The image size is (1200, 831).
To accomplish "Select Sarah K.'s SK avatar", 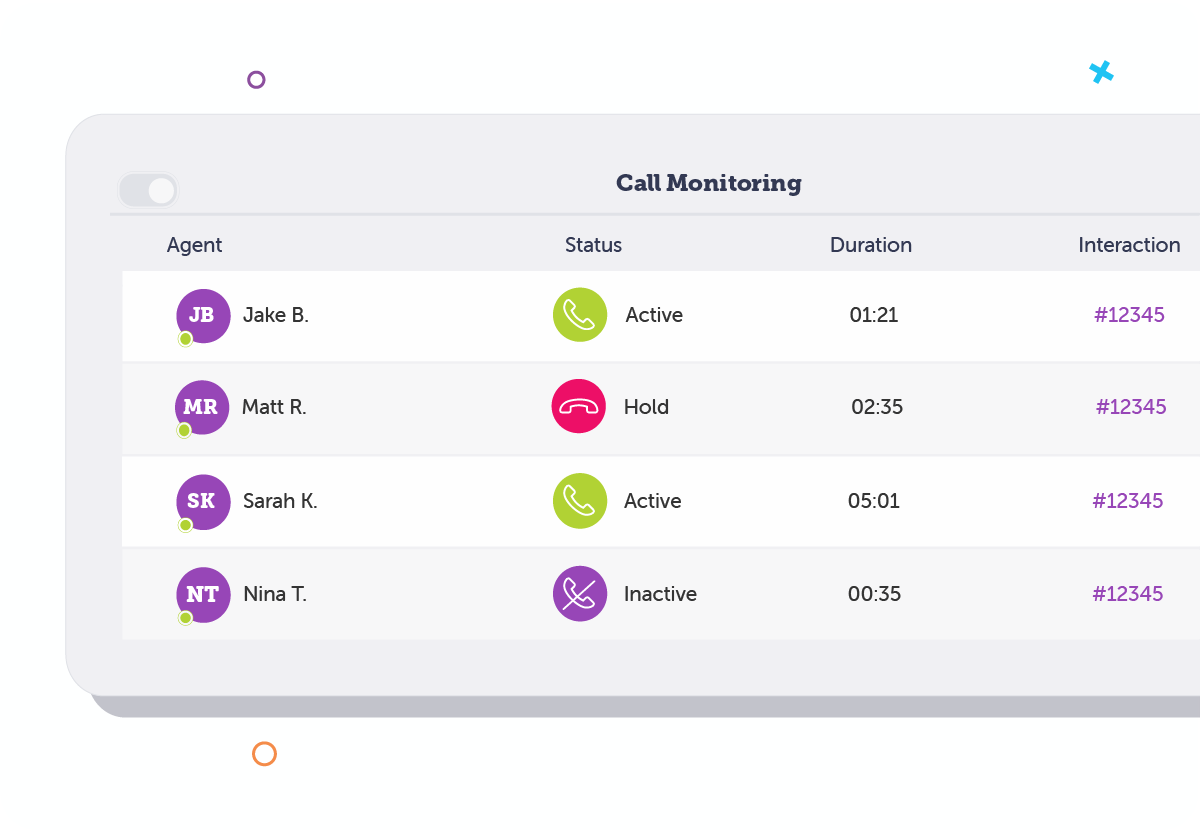I will pos(203,500).
